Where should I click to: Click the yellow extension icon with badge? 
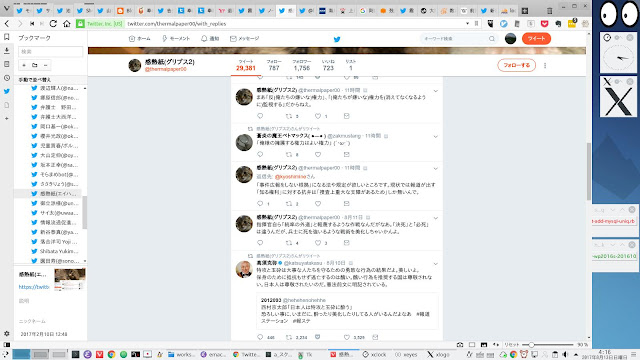(x=572, y=23)
